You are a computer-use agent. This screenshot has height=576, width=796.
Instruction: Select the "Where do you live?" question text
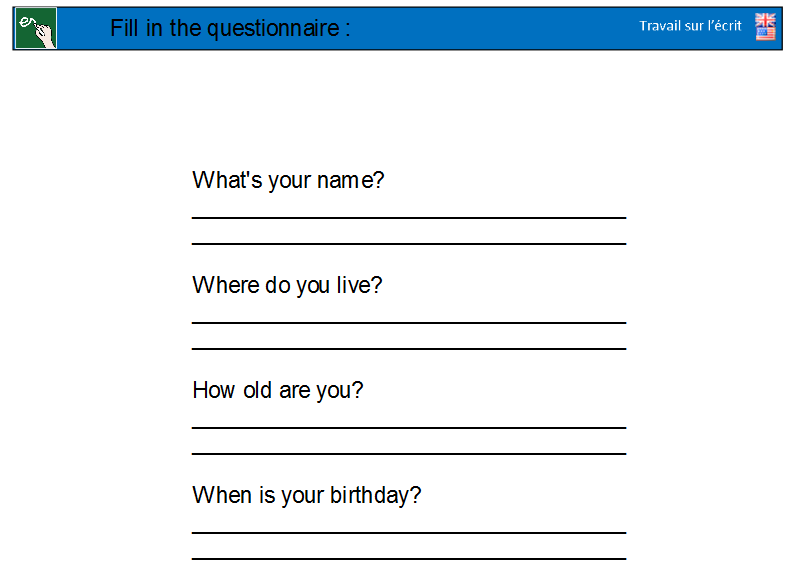point(287,286)
